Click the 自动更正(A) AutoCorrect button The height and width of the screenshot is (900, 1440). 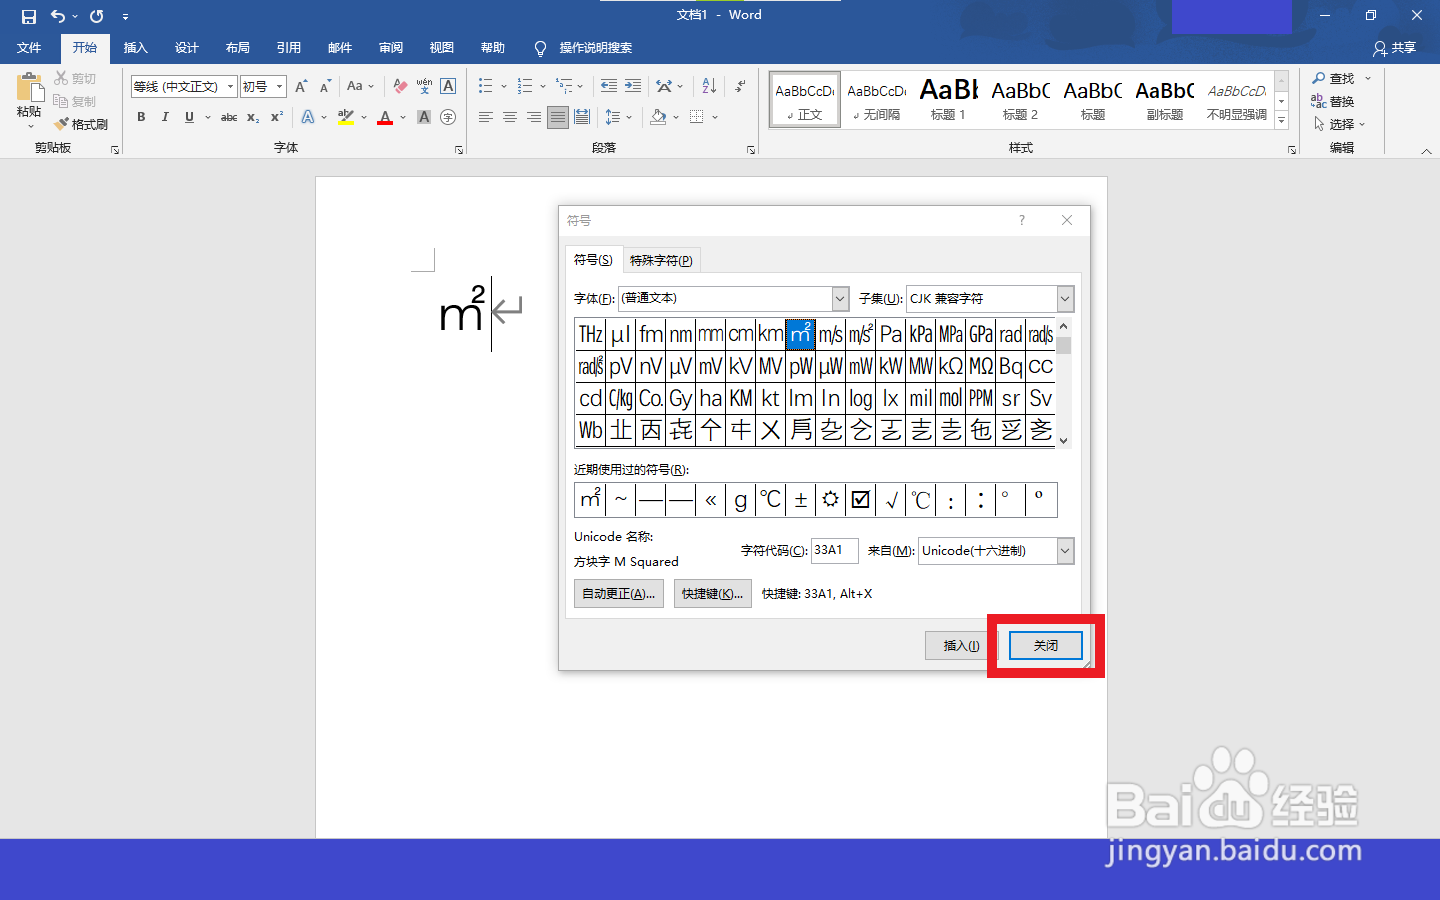pos(618,593)
